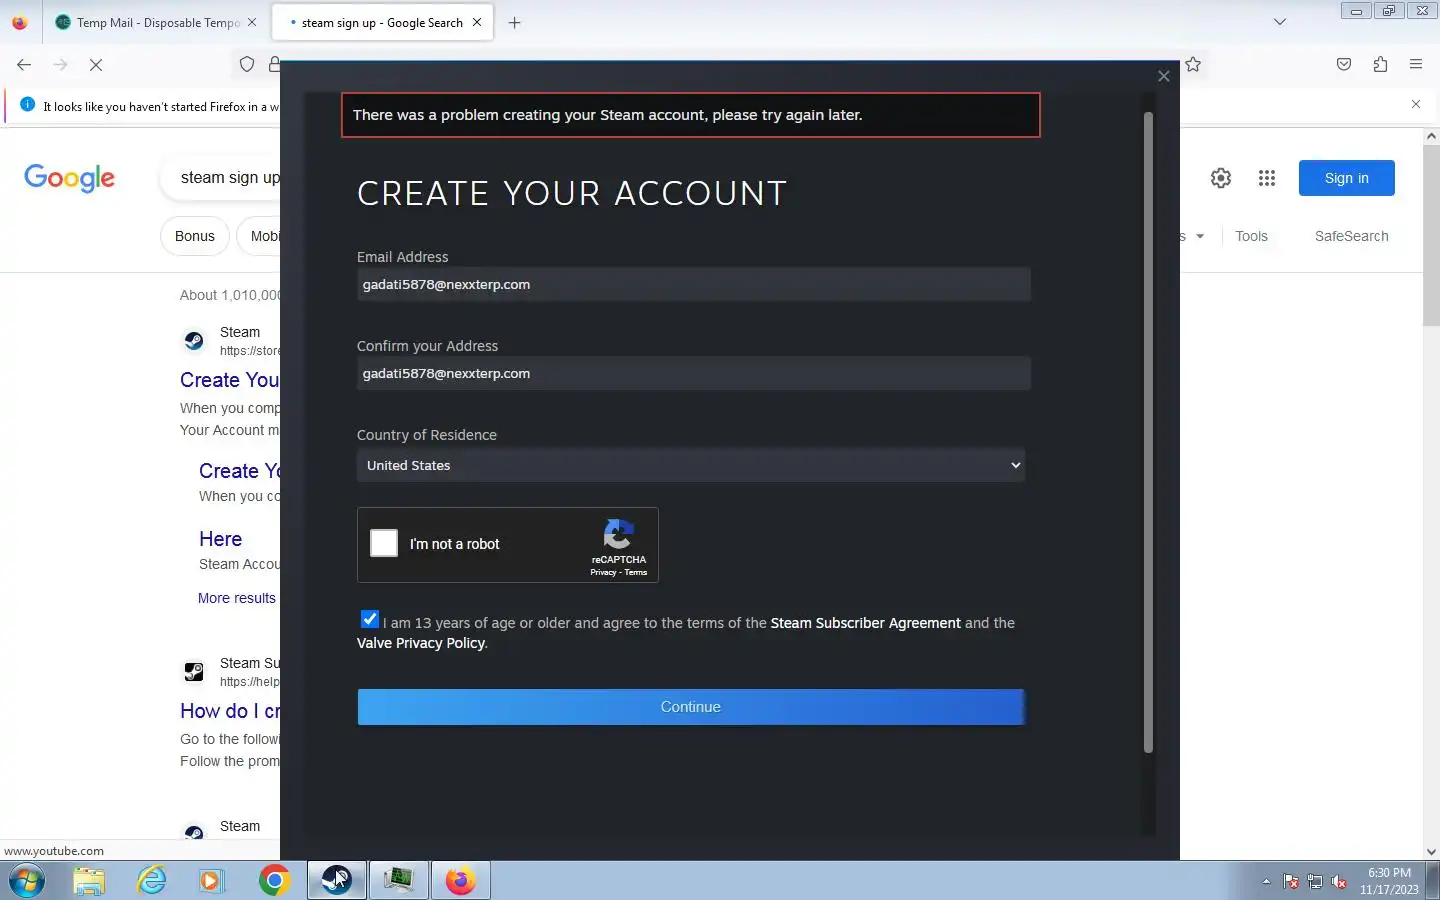Switch to Firefox in the taskbar
This screenshot has height=900, width=1440.
[460, 881]
